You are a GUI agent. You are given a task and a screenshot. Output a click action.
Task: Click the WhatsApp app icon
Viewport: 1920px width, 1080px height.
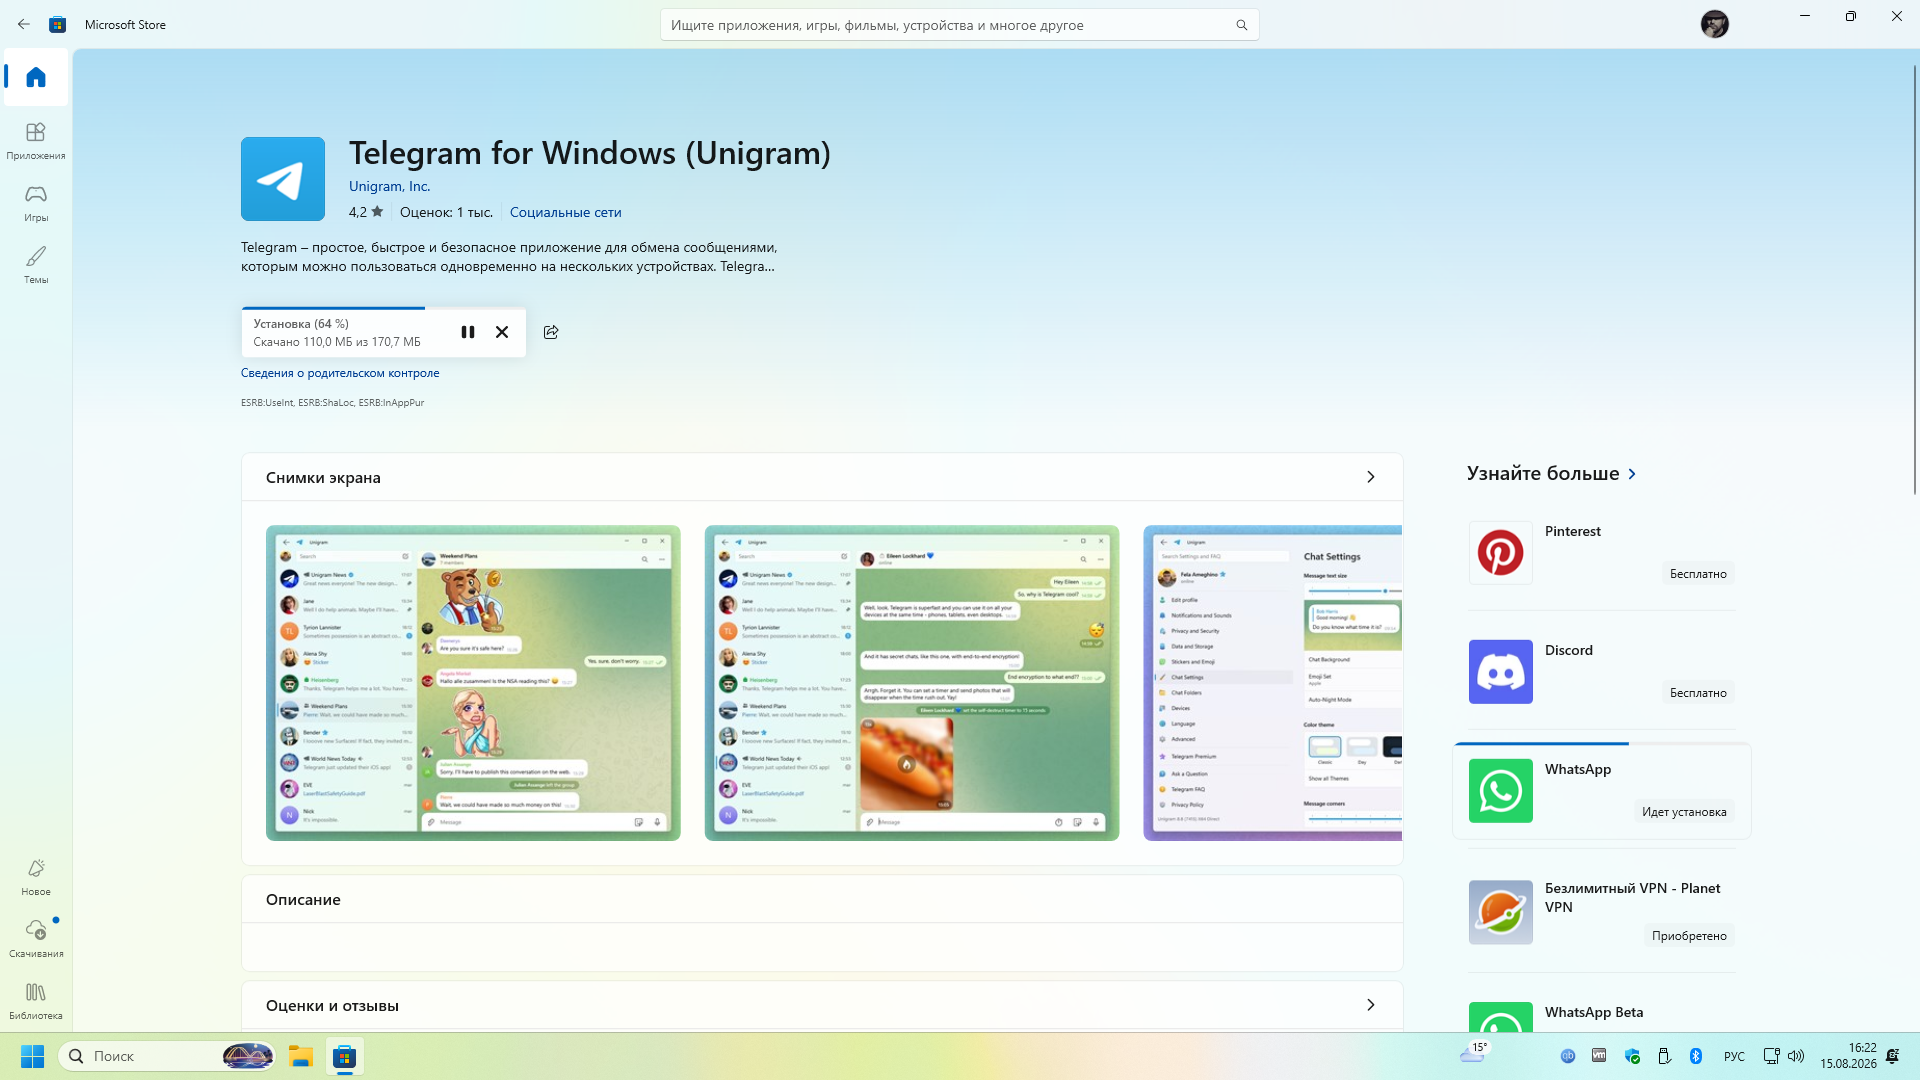click(x=1500, y=791)
